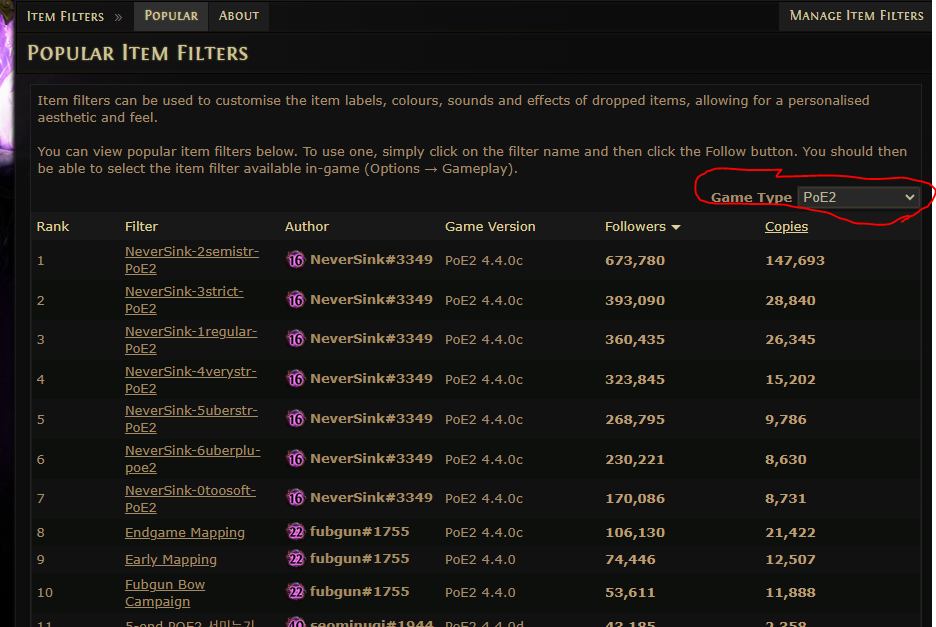Viewport: 936px width, 627px height.
Task: Click the NeverSink-0toosoft-PoE2 author badge icon
Action: (x=295, y=498)
